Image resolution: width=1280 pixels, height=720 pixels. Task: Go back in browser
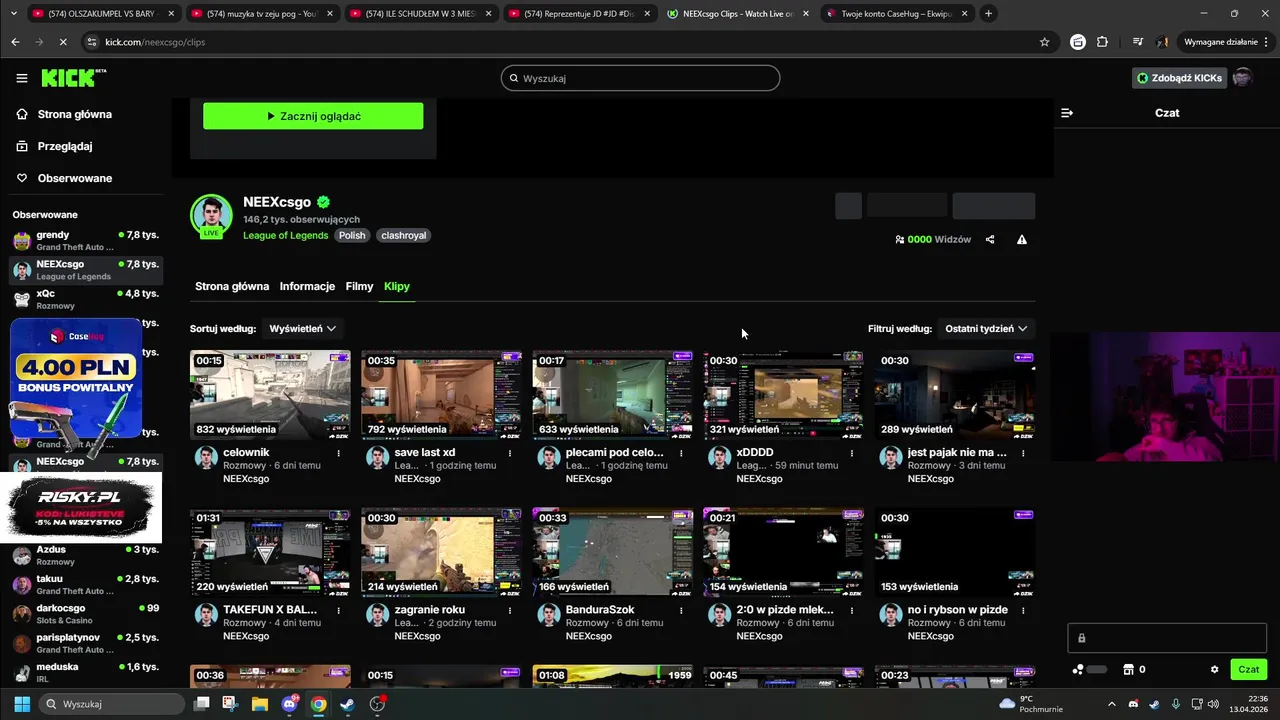click(15, 42)
